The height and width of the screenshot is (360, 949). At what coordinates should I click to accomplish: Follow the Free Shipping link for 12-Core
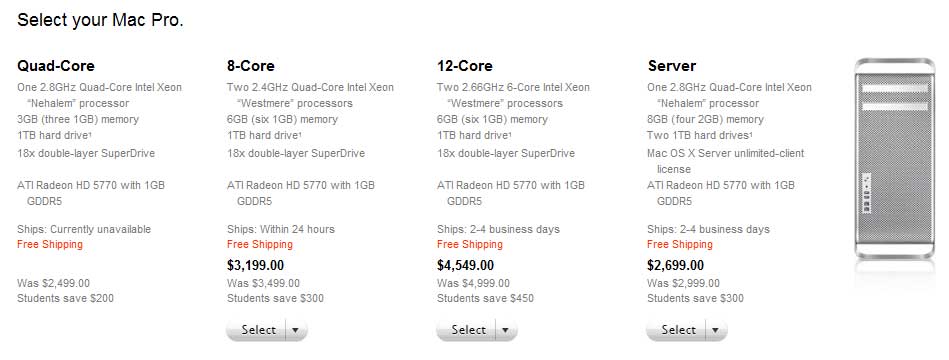tap(470, 244)
